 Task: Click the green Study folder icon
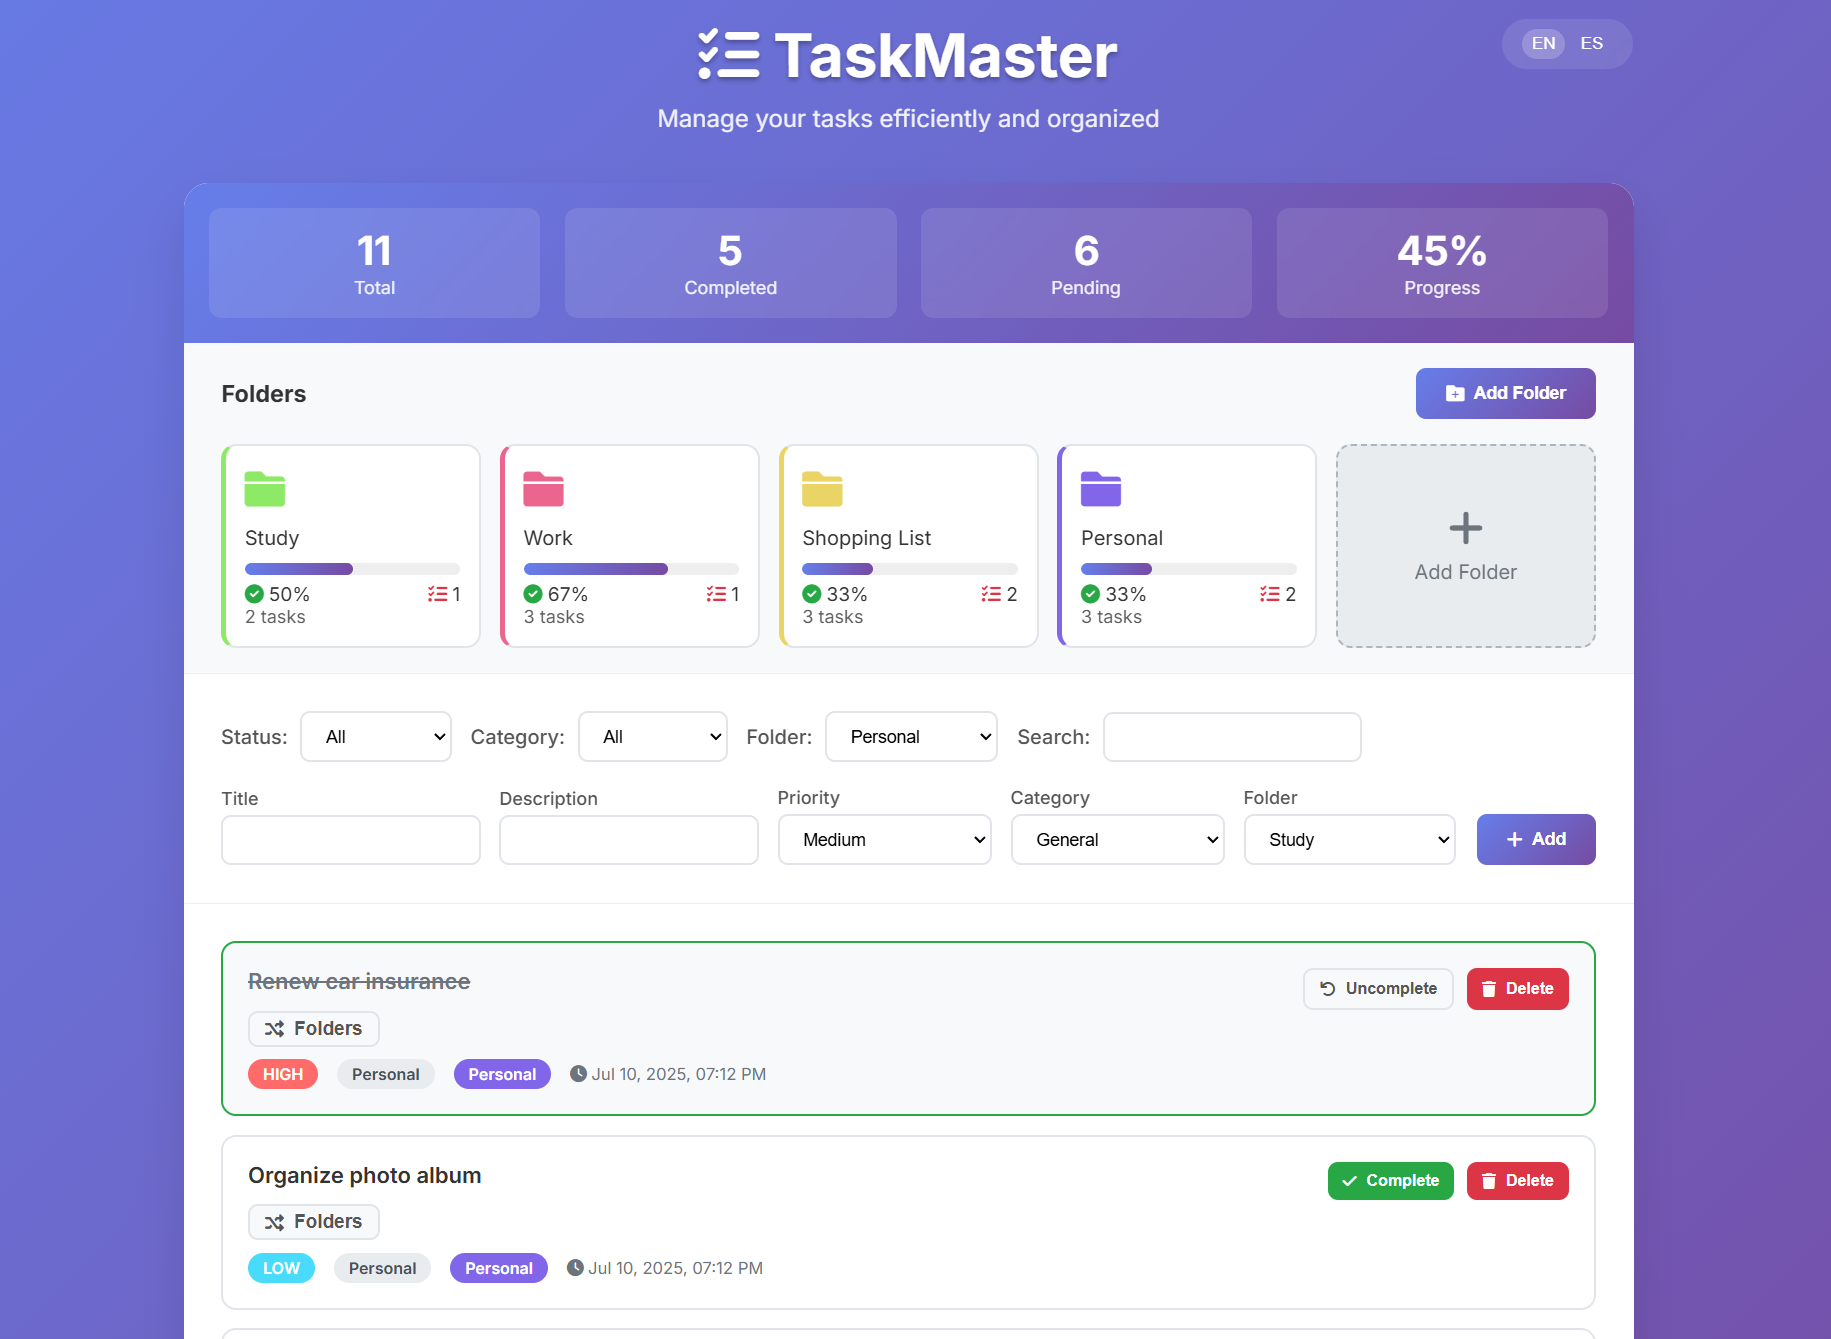(265, 489)
